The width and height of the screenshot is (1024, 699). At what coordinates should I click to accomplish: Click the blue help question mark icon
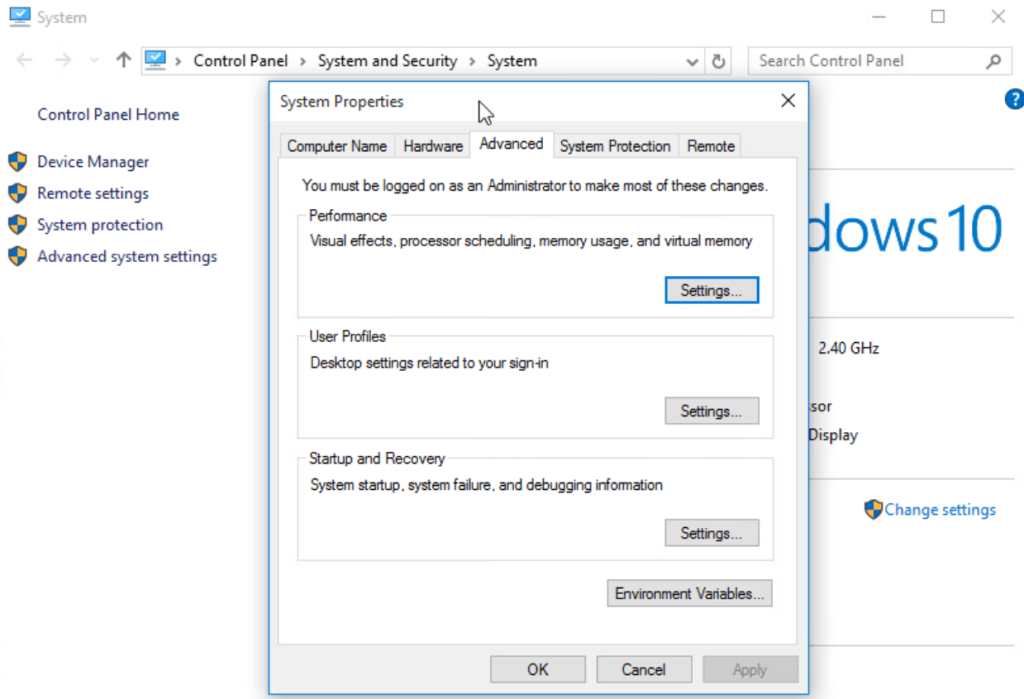tap(1013, 99)
